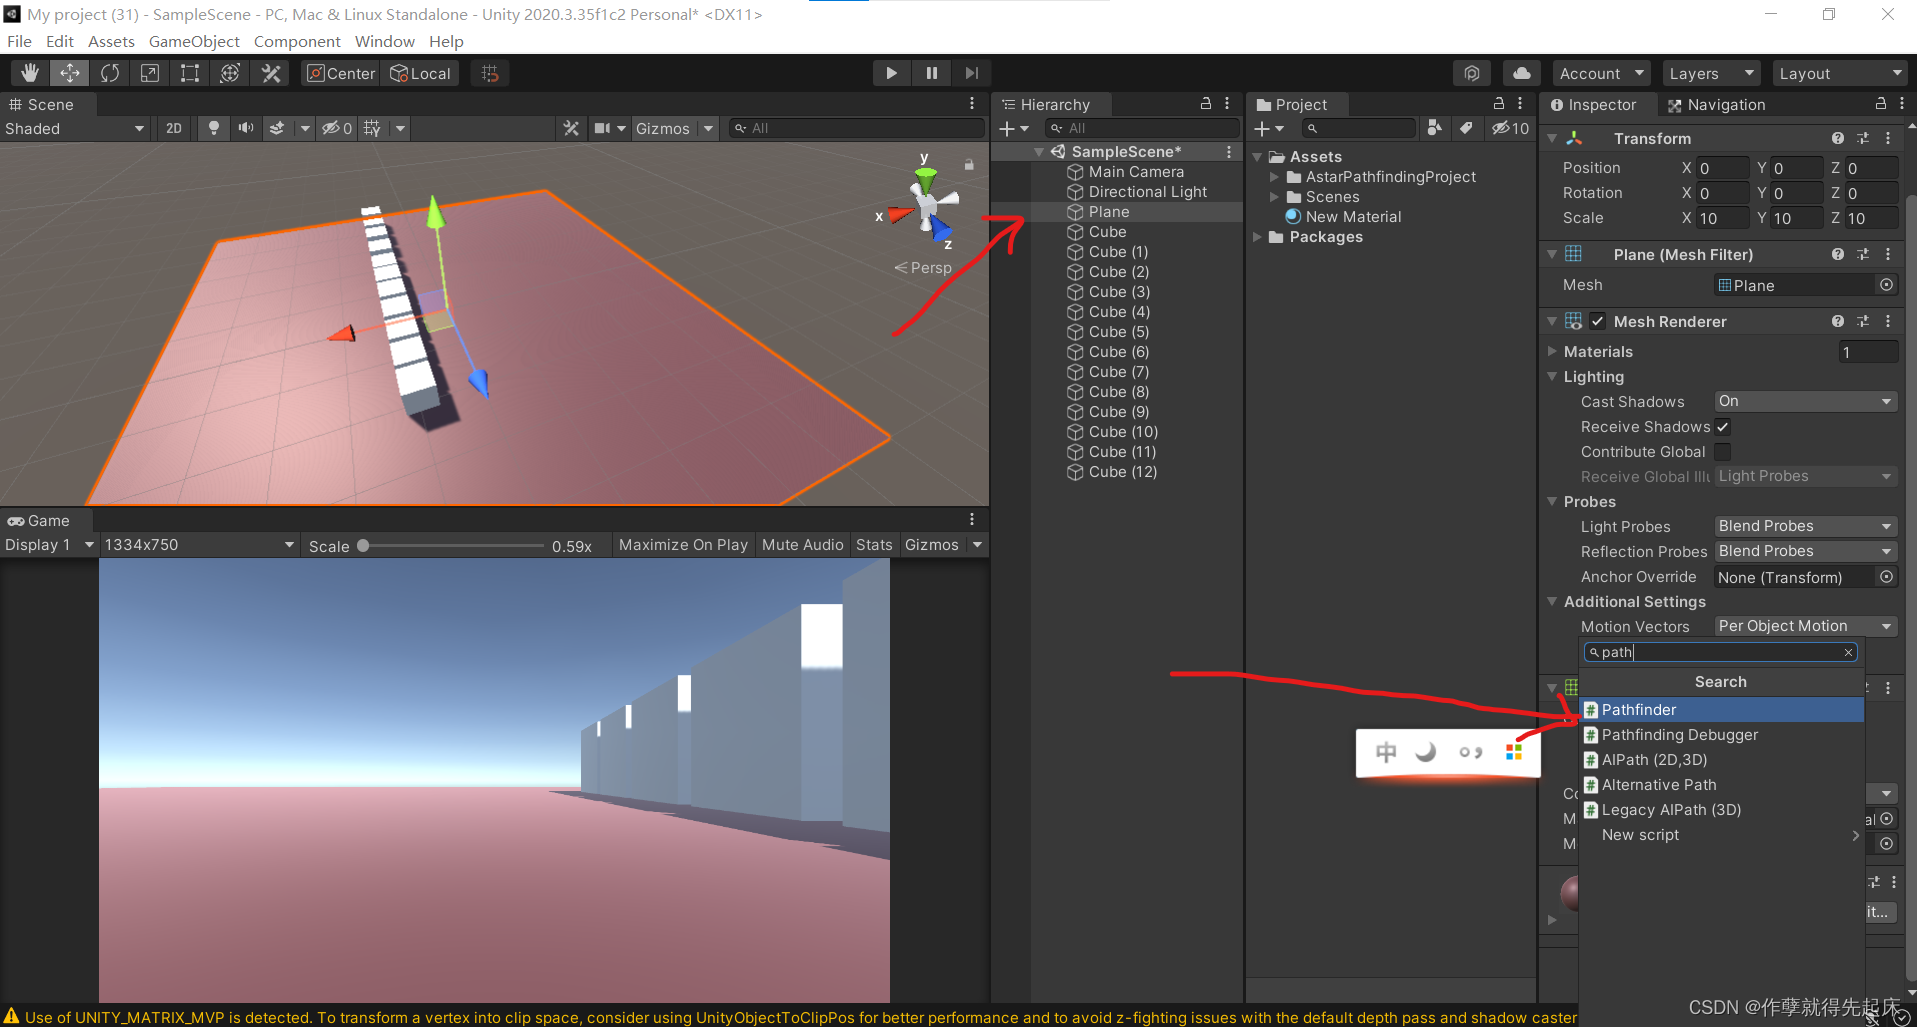This screenshot has width=1917, height=1027.
Task: Start Play mode
Action: 891,73
